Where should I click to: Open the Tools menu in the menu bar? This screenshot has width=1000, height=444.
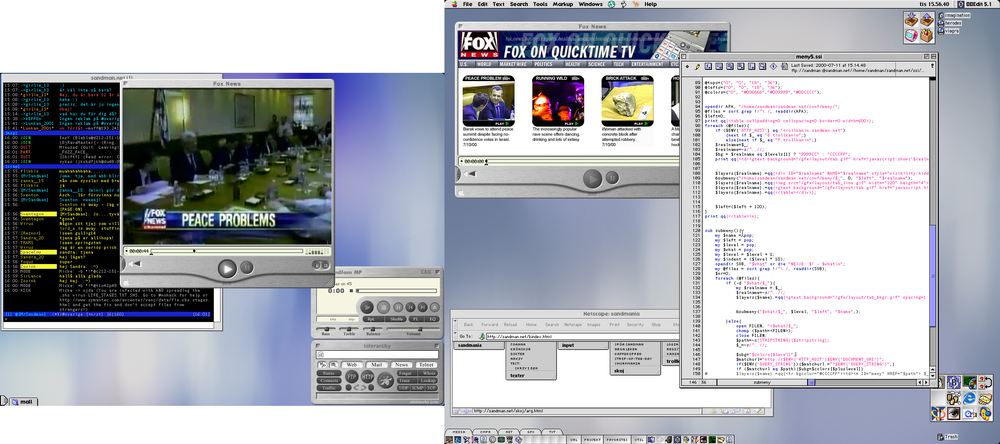[x=541, y=5]
